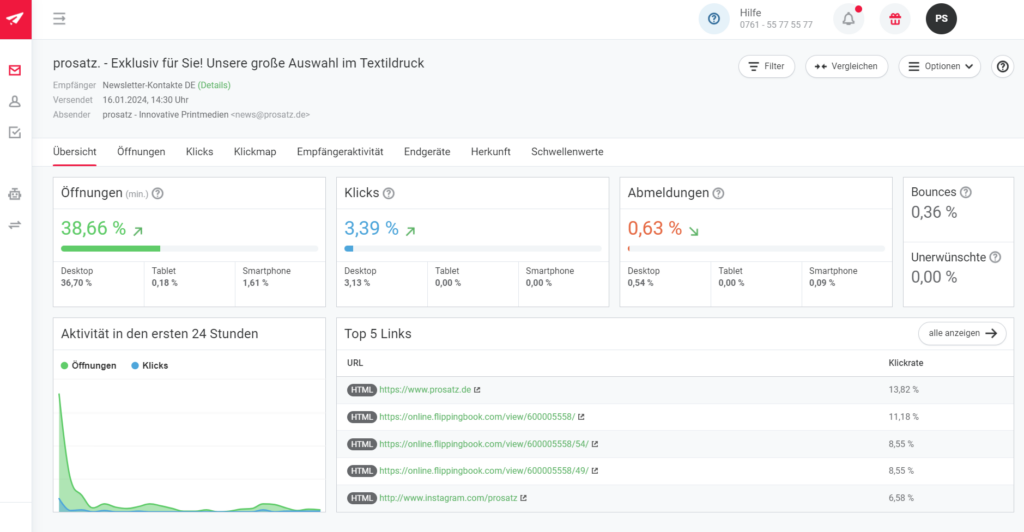Click the swap arrows sidebar icon
The width and height of the screenshot is (1024, 532).
(15, 225)
